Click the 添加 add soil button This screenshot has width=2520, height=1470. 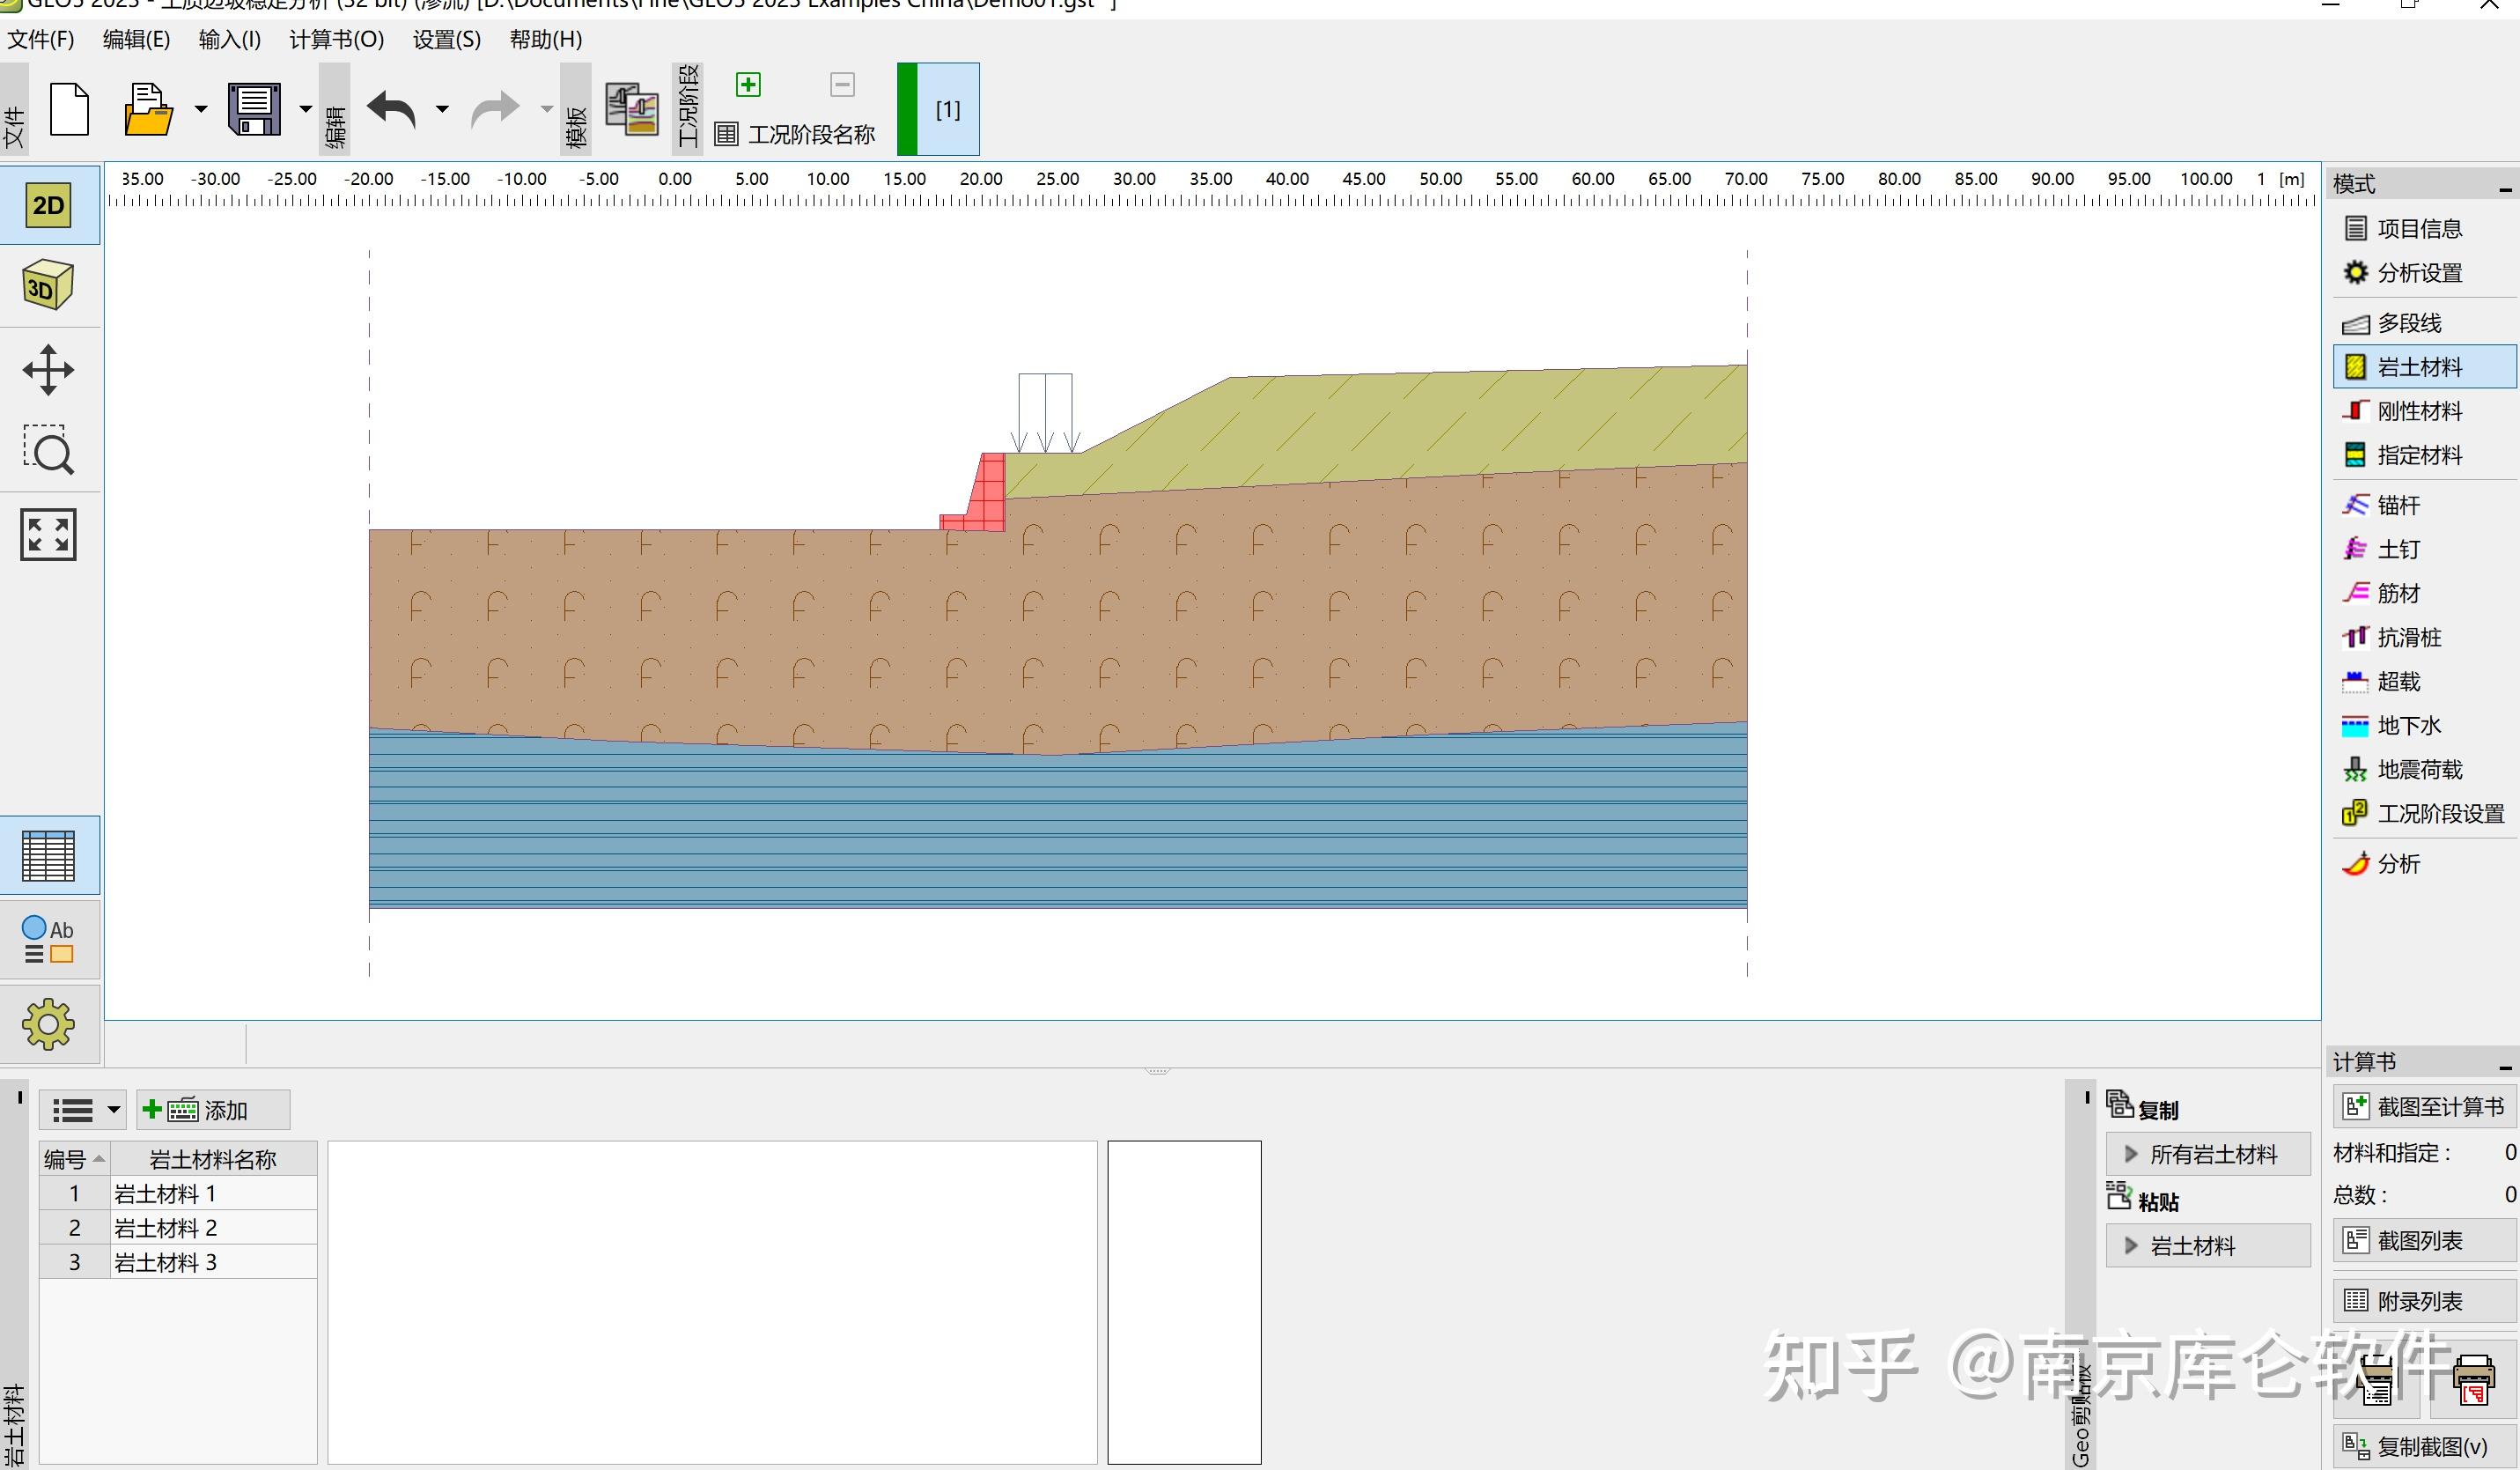(212, 1110)
